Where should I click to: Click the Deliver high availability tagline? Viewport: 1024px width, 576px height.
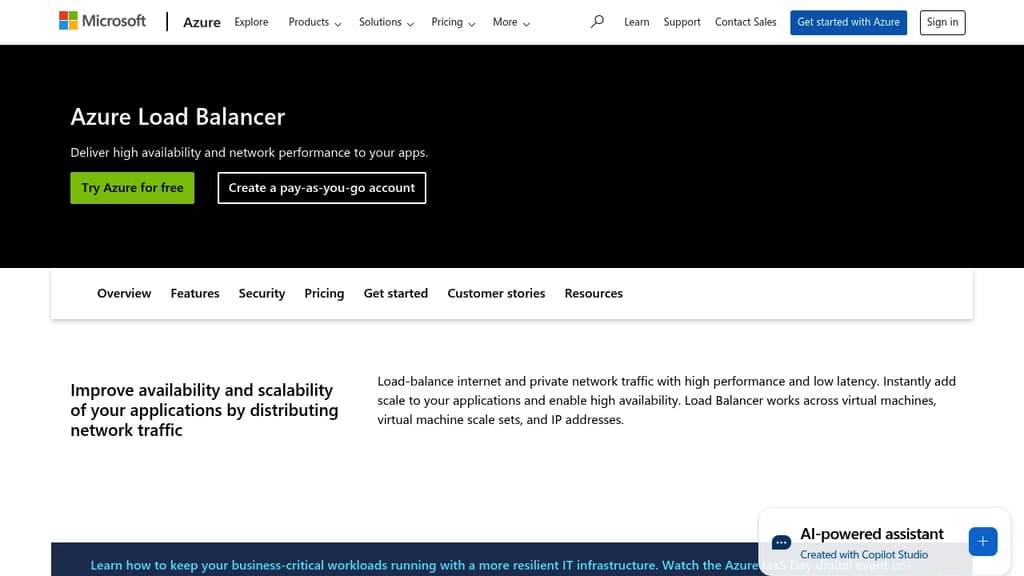tap(249, 152)
